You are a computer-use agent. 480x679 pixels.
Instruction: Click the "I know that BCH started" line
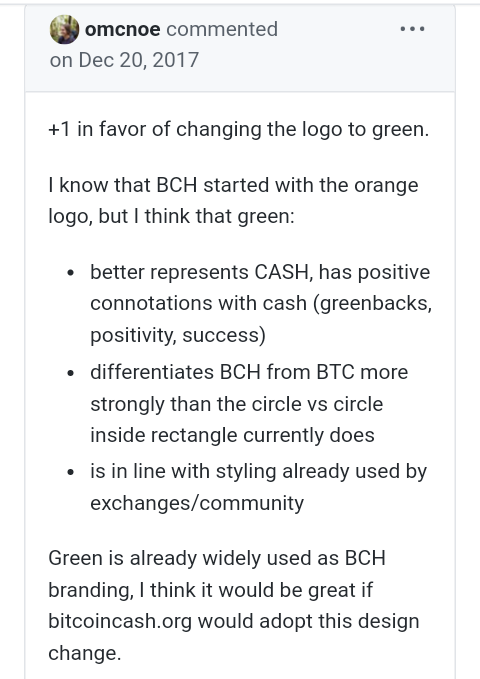pyautogui.click(x=234, y=185)
